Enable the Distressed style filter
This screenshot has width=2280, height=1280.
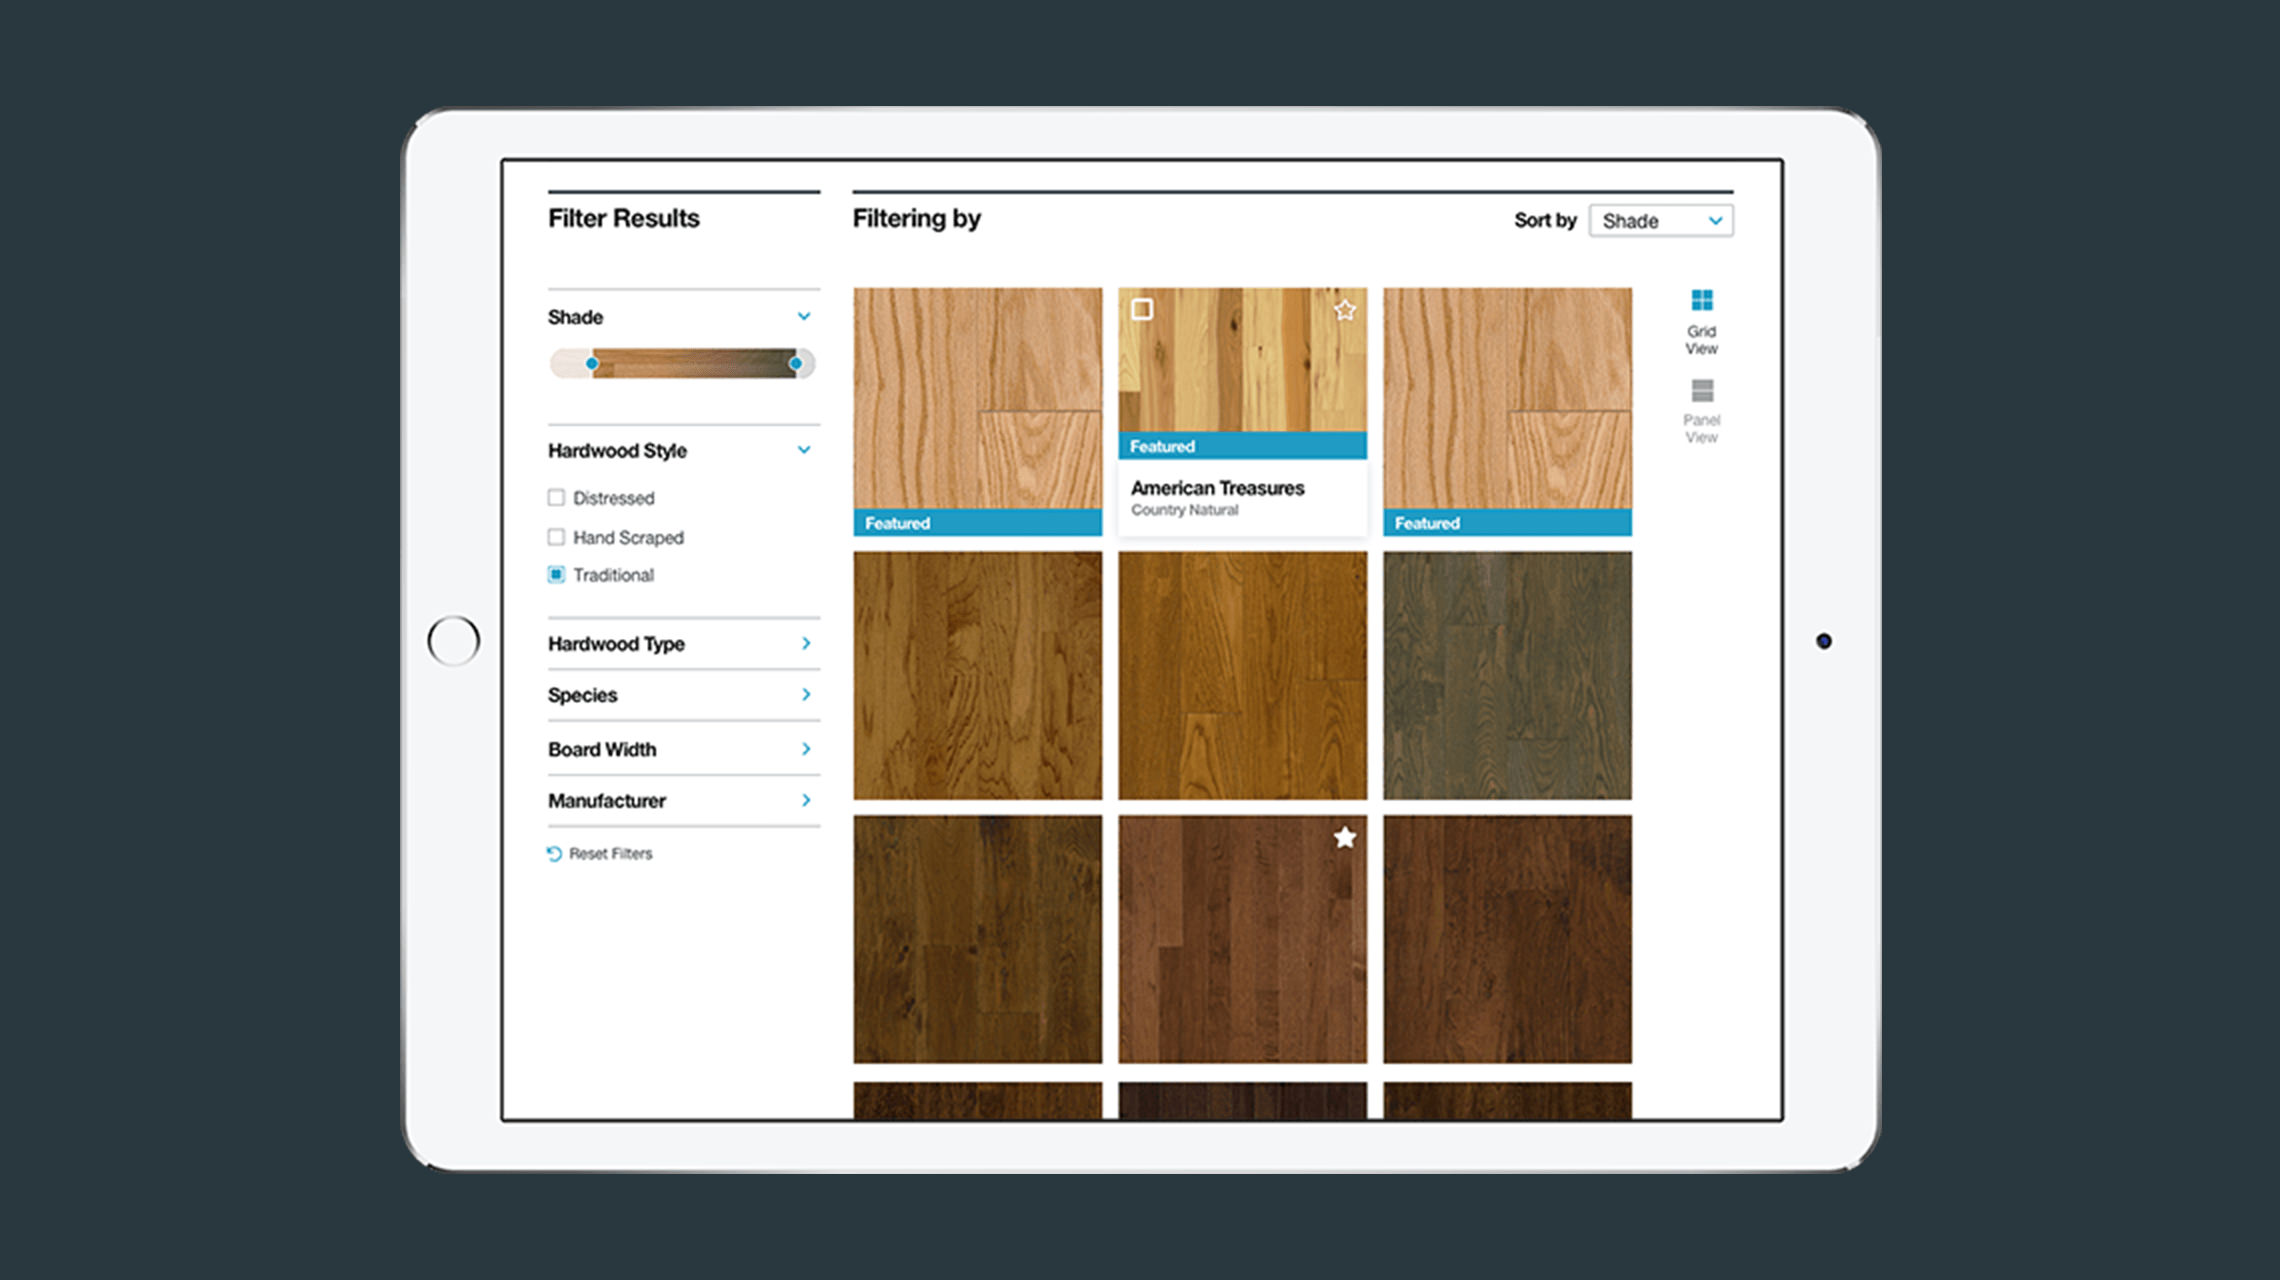[x=556, y=497]
